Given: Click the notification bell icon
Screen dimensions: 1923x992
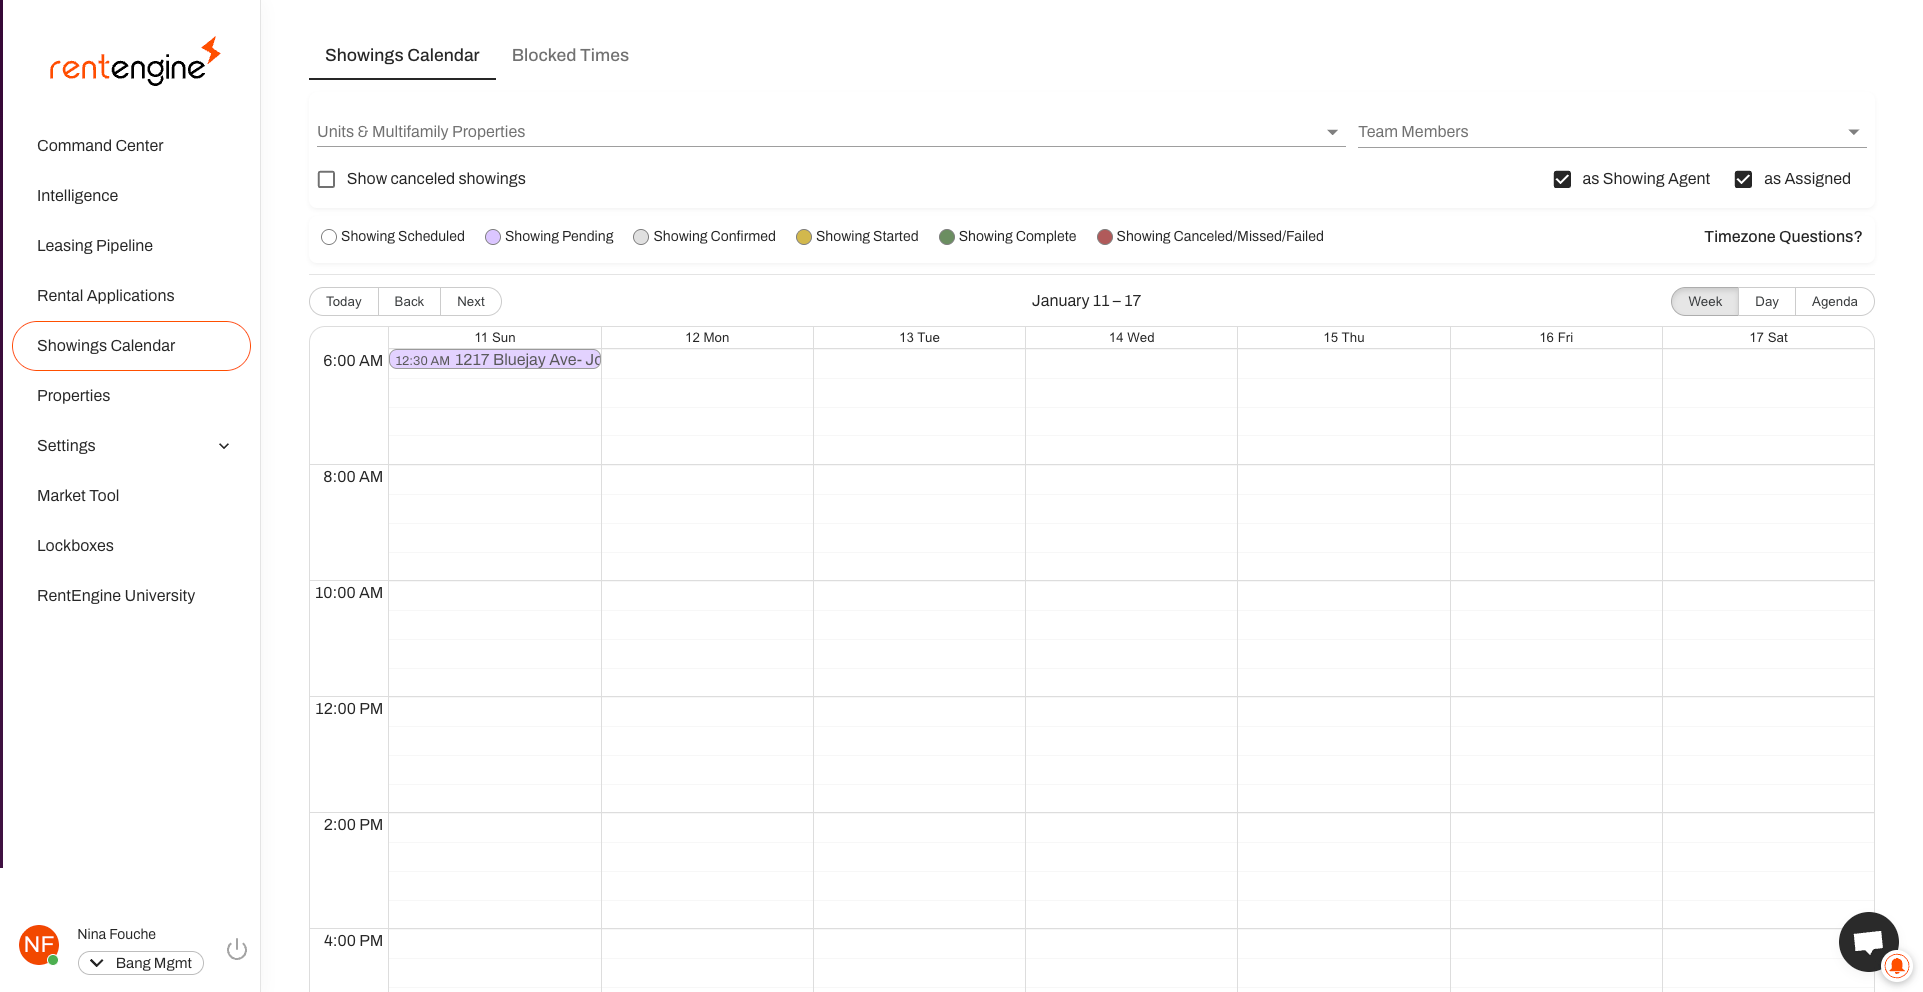Looking at the screenshot, I should (1896, 966).
